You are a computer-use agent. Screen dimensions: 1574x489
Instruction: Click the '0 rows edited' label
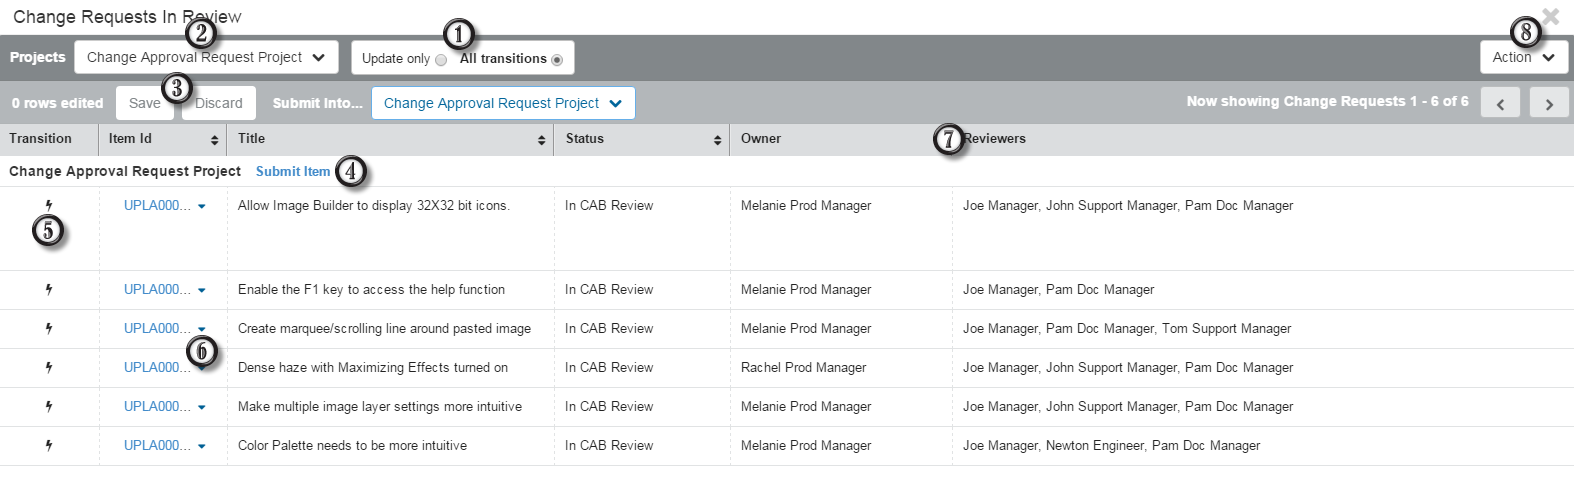coord(58,103)
